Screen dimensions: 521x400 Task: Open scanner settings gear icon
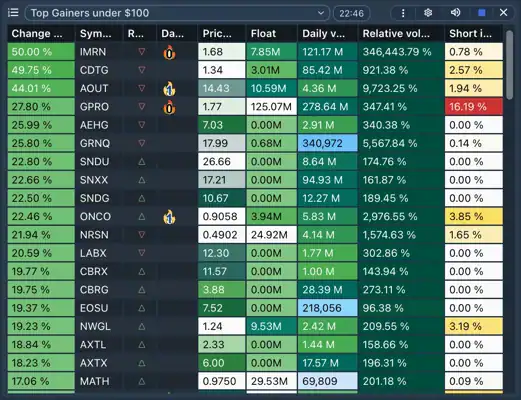pos(428,13)
